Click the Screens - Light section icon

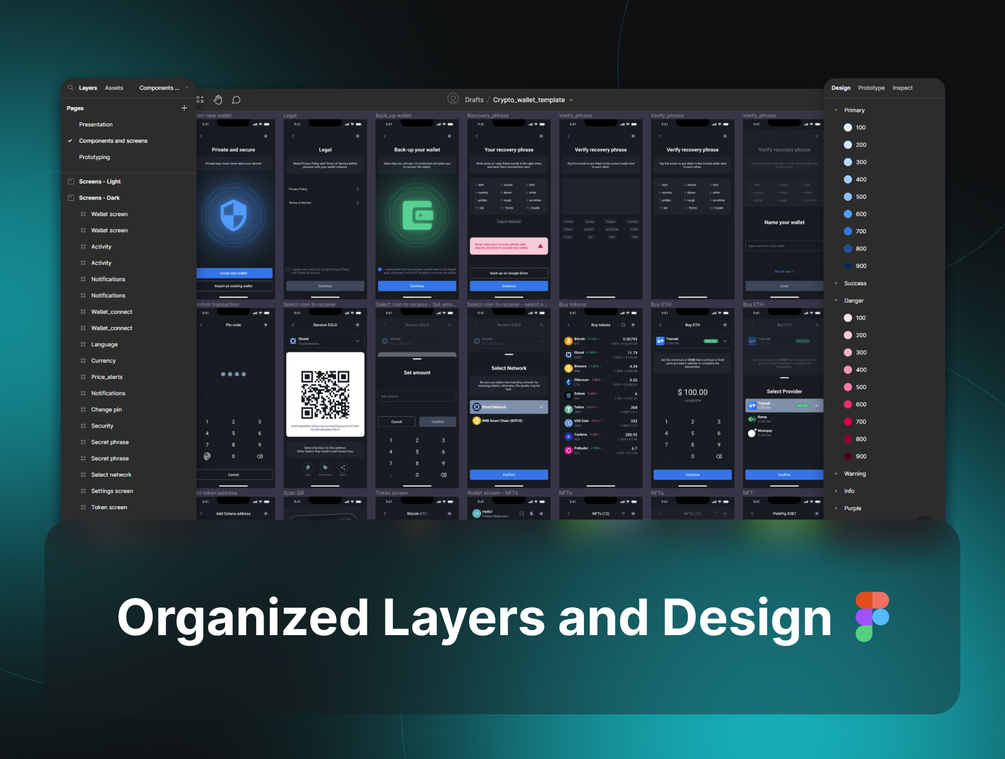pyautogui.click(x=71, y=181)
